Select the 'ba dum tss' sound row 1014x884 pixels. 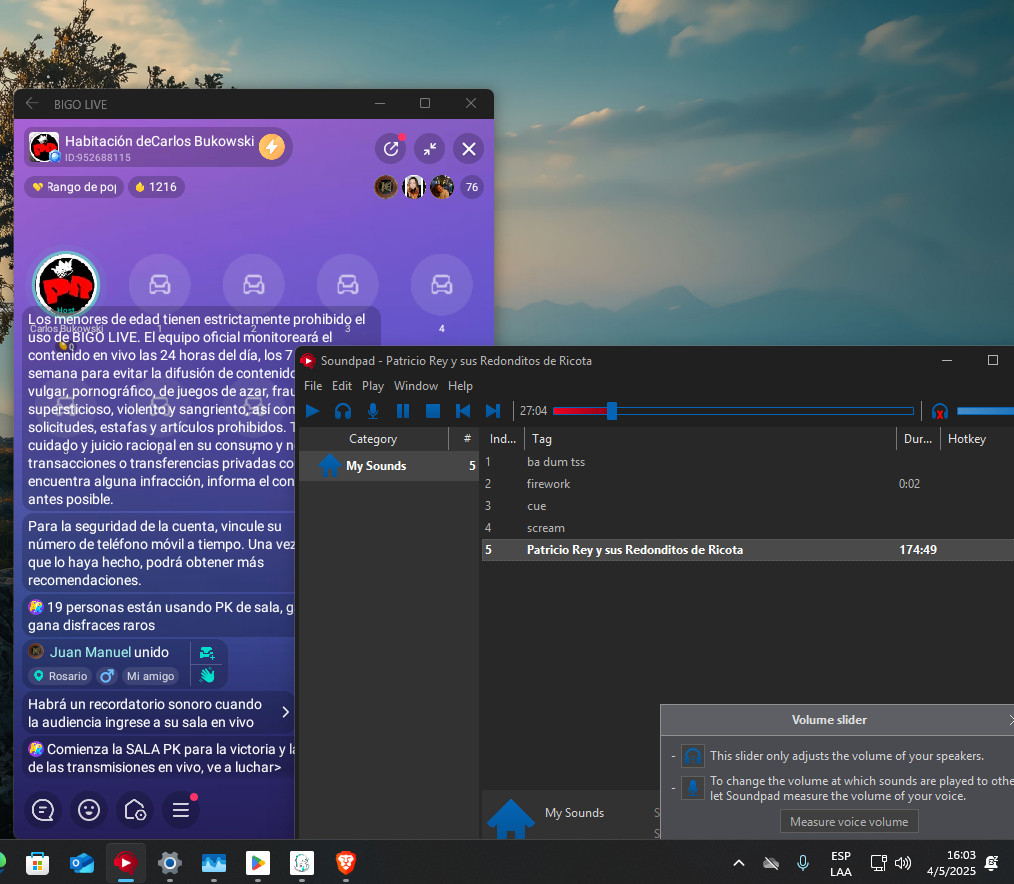click(748, 462)
